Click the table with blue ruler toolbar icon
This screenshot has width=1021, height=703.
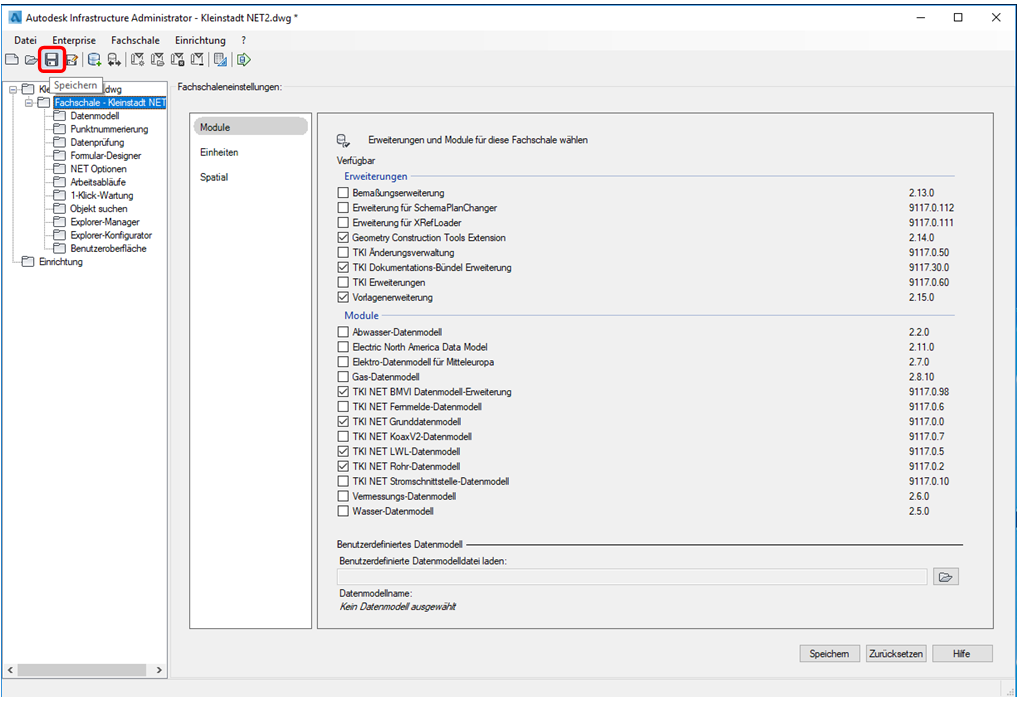(221, 60)
